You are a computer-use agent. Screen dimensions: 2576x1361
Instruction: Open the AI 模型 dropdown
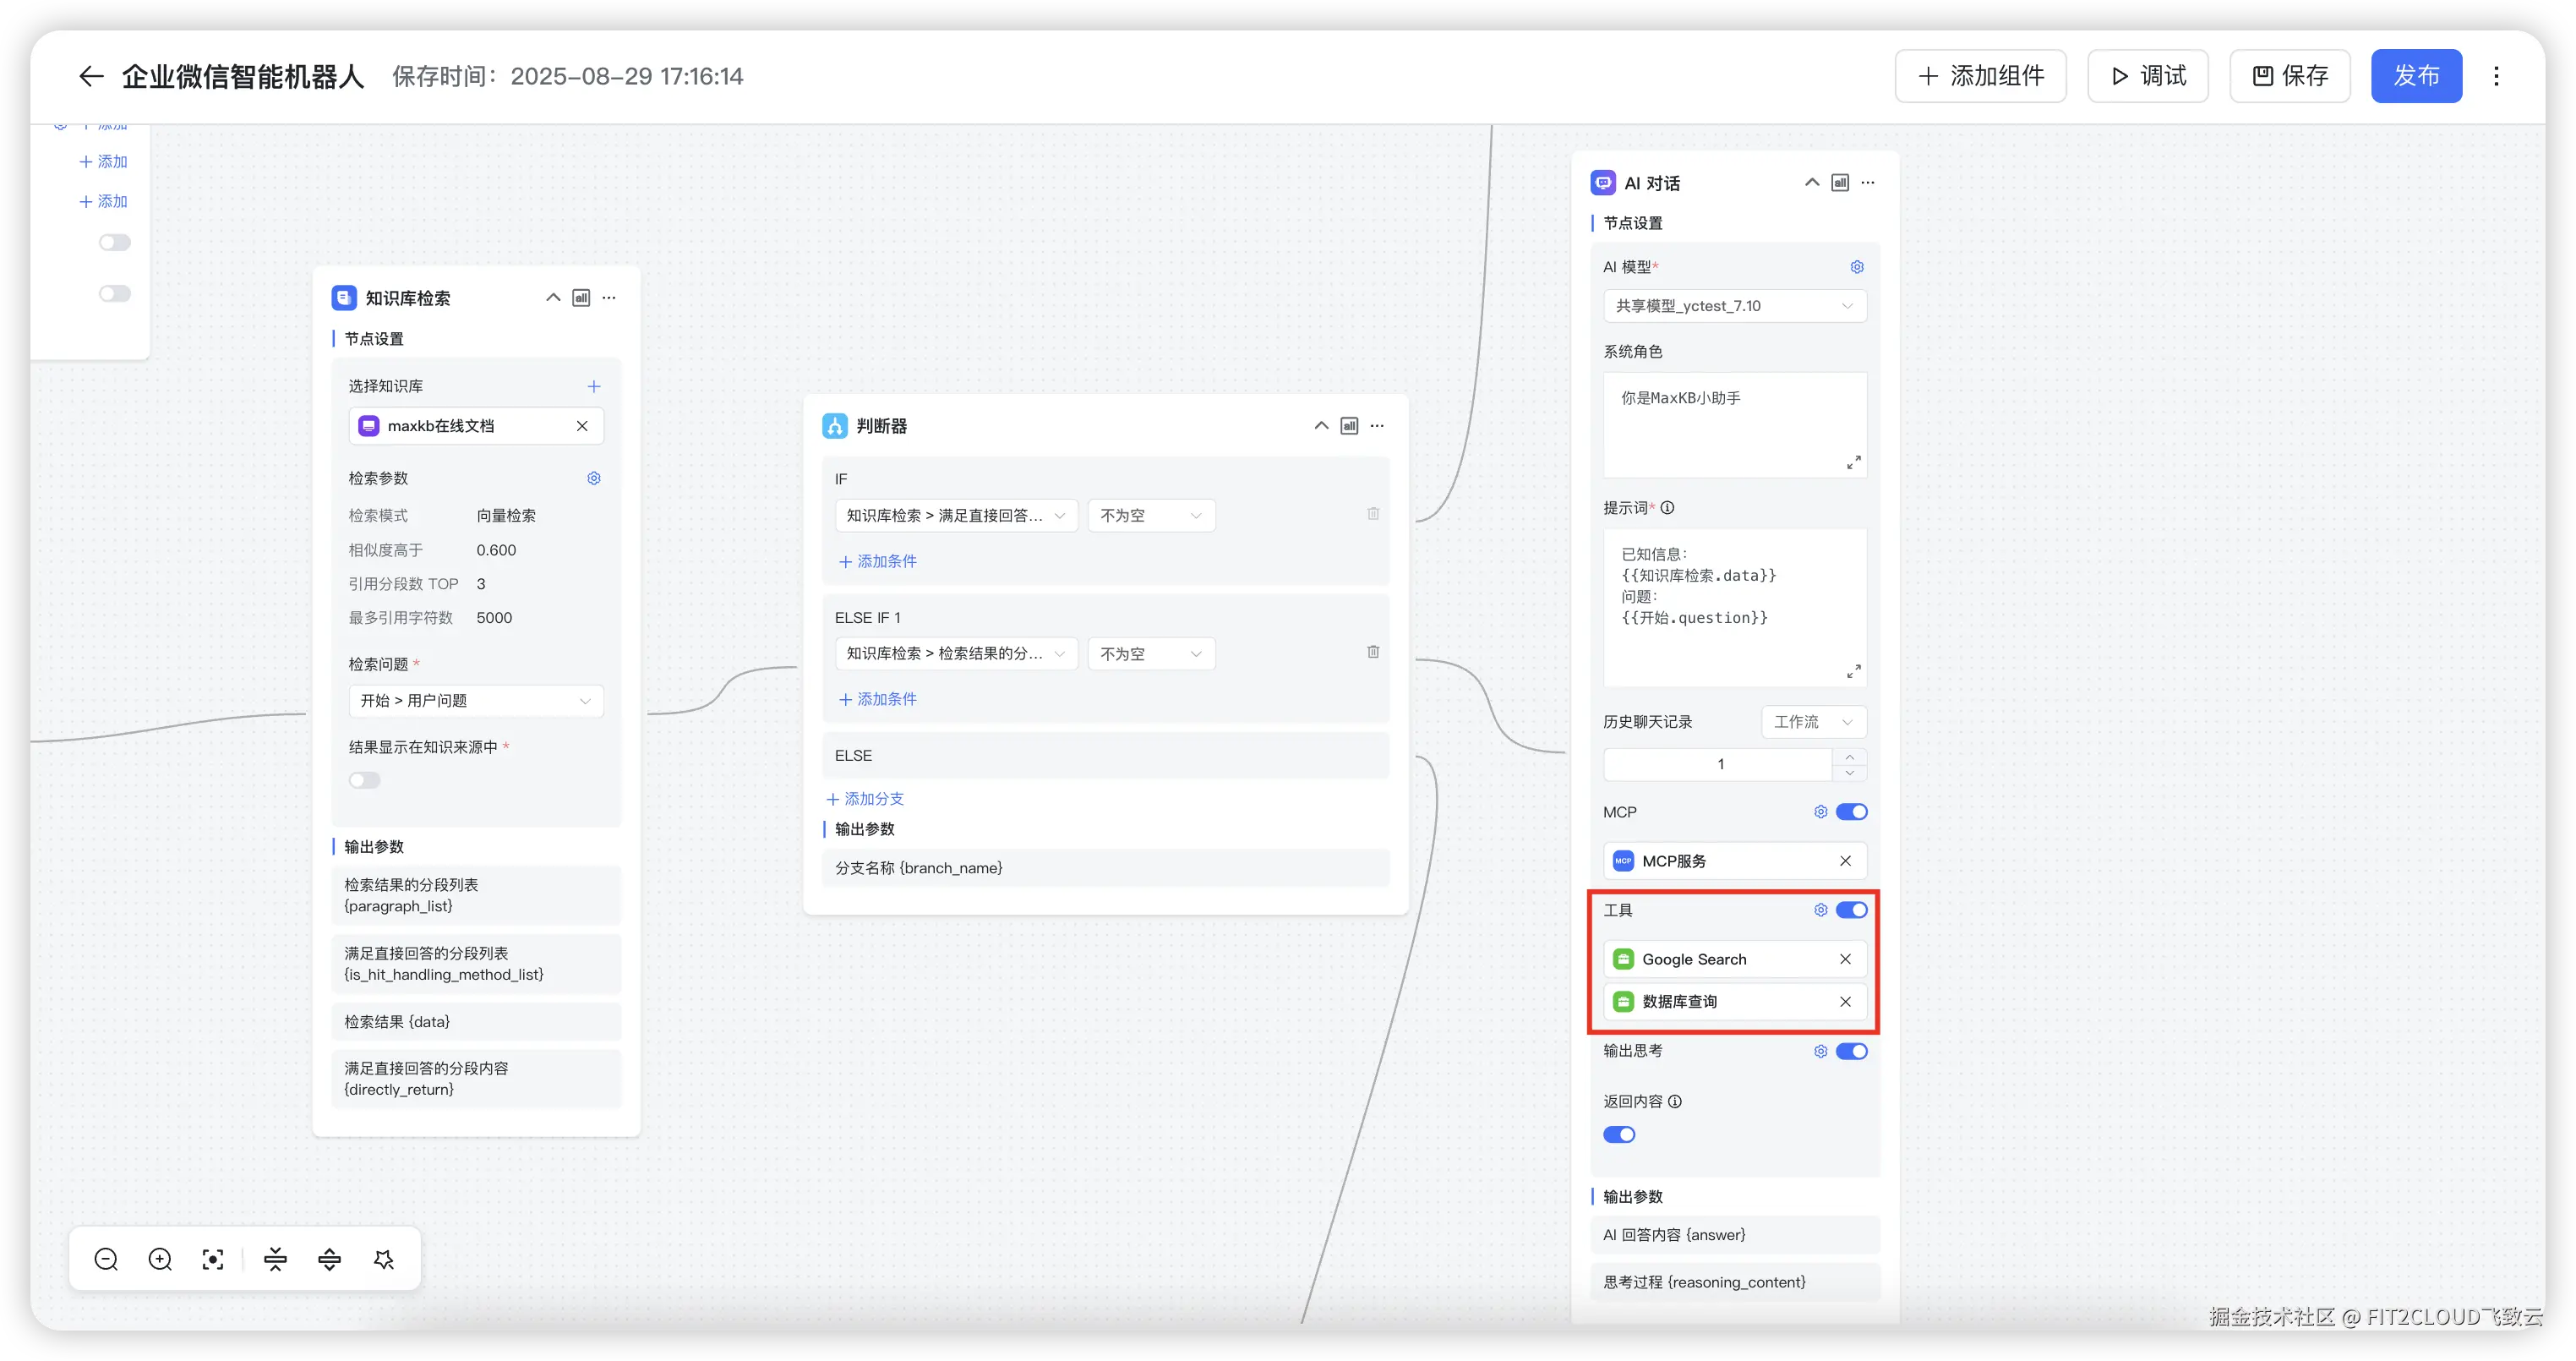click(1734, 306)
